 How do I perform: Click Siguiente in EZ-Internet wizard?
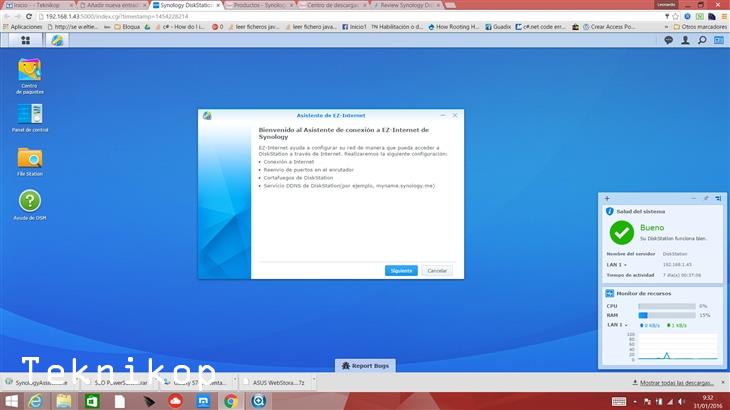[401, 271]
